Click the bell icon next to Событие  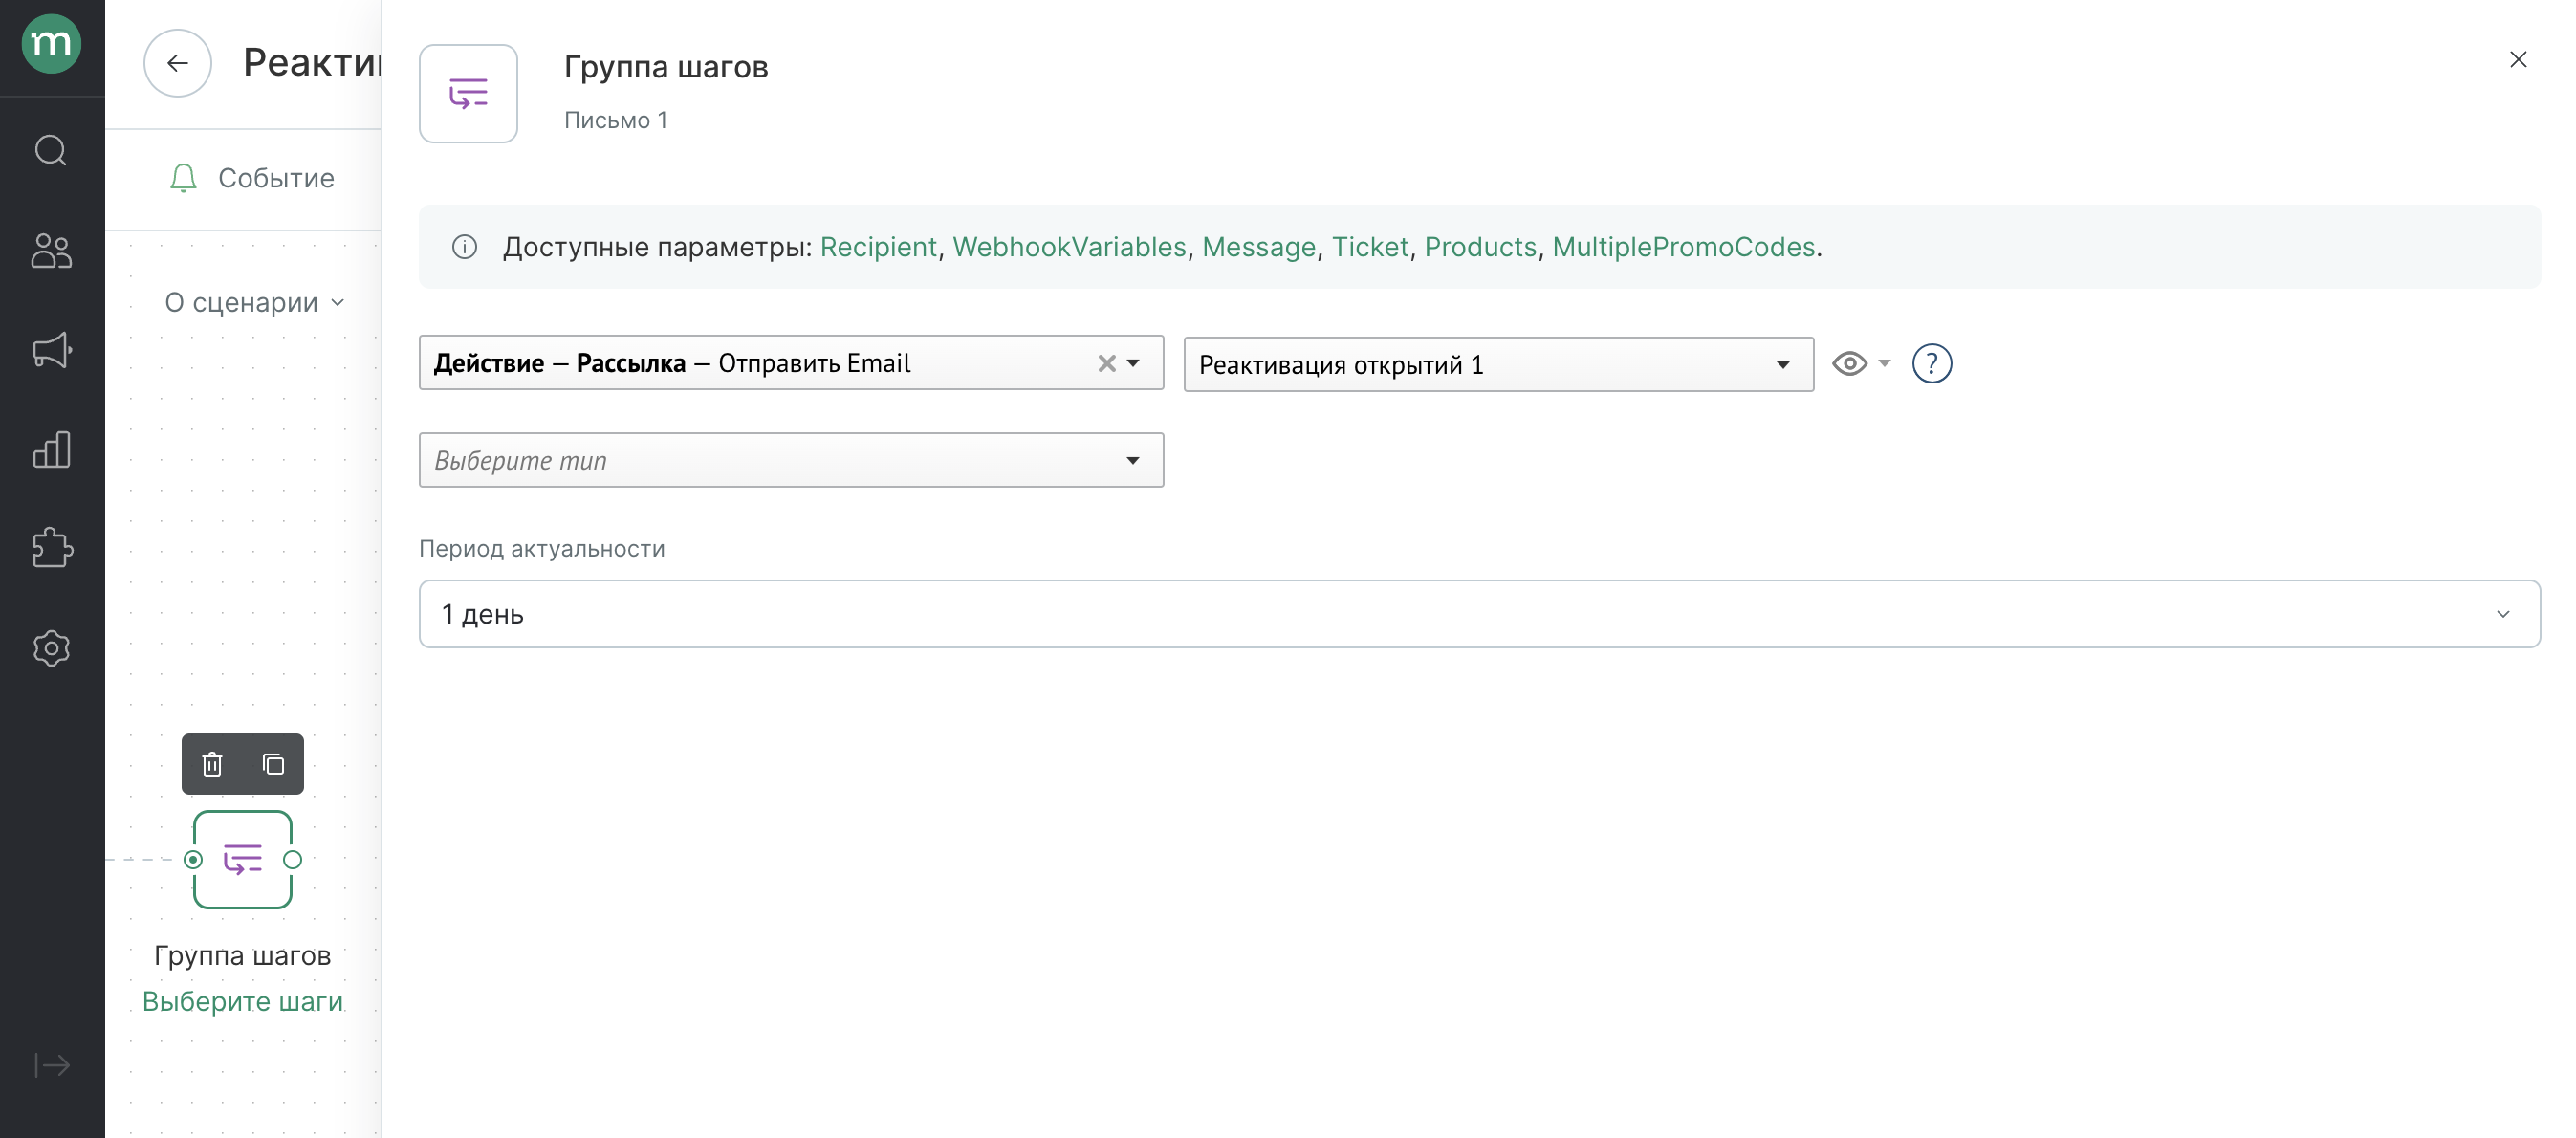coord(183,178)
